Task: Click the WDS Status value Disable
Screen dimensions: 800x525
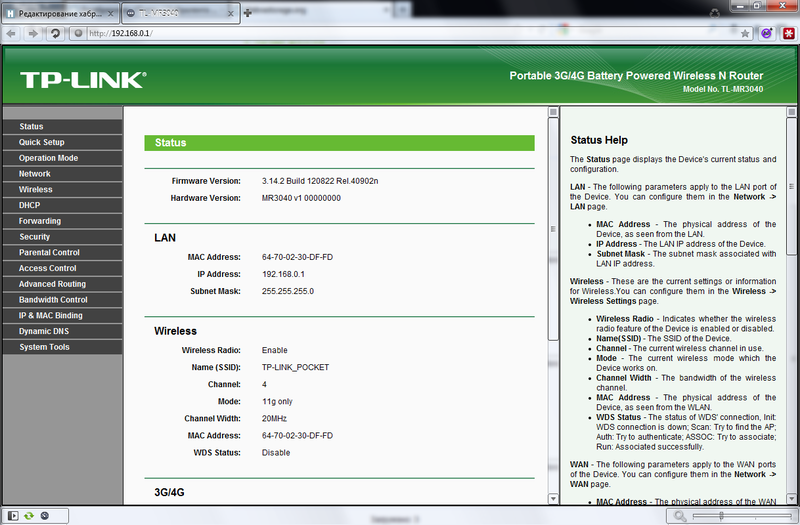Action: coord(276,453)
